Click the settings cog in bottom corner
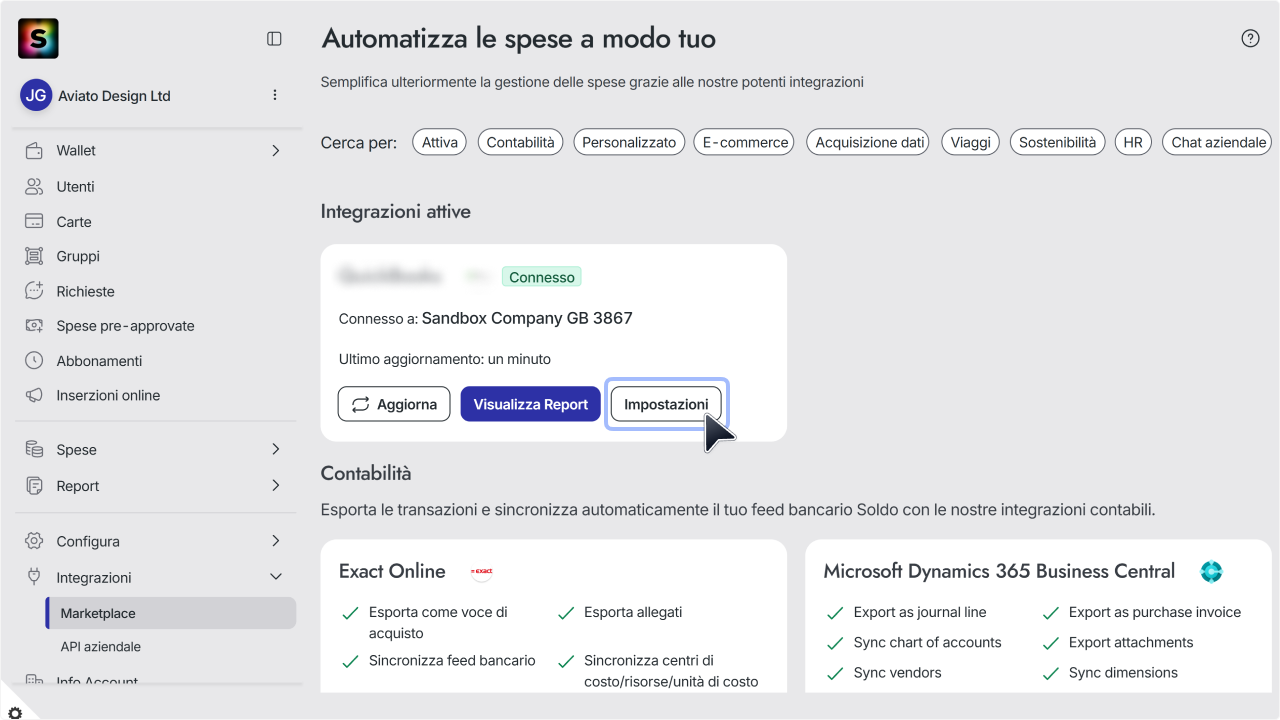Screen dimensions: 1280x720 [15, 712]
